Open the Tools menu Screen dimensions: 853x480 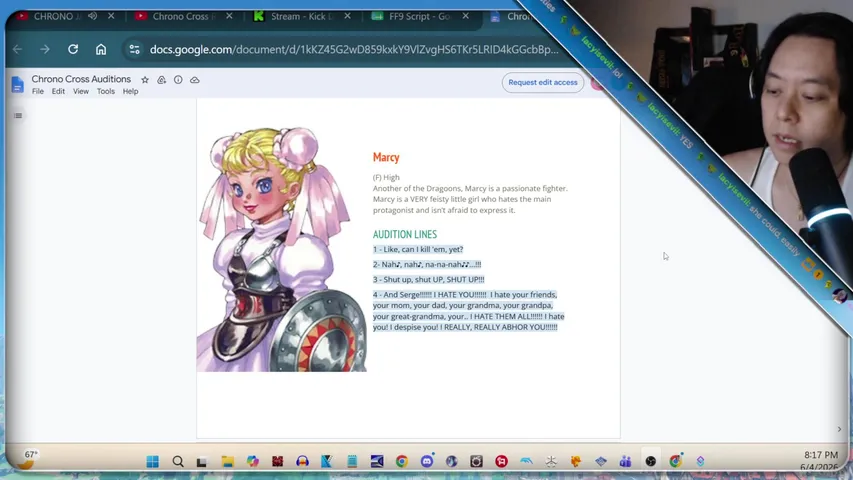pyautogui.click(x=106, y=91)
